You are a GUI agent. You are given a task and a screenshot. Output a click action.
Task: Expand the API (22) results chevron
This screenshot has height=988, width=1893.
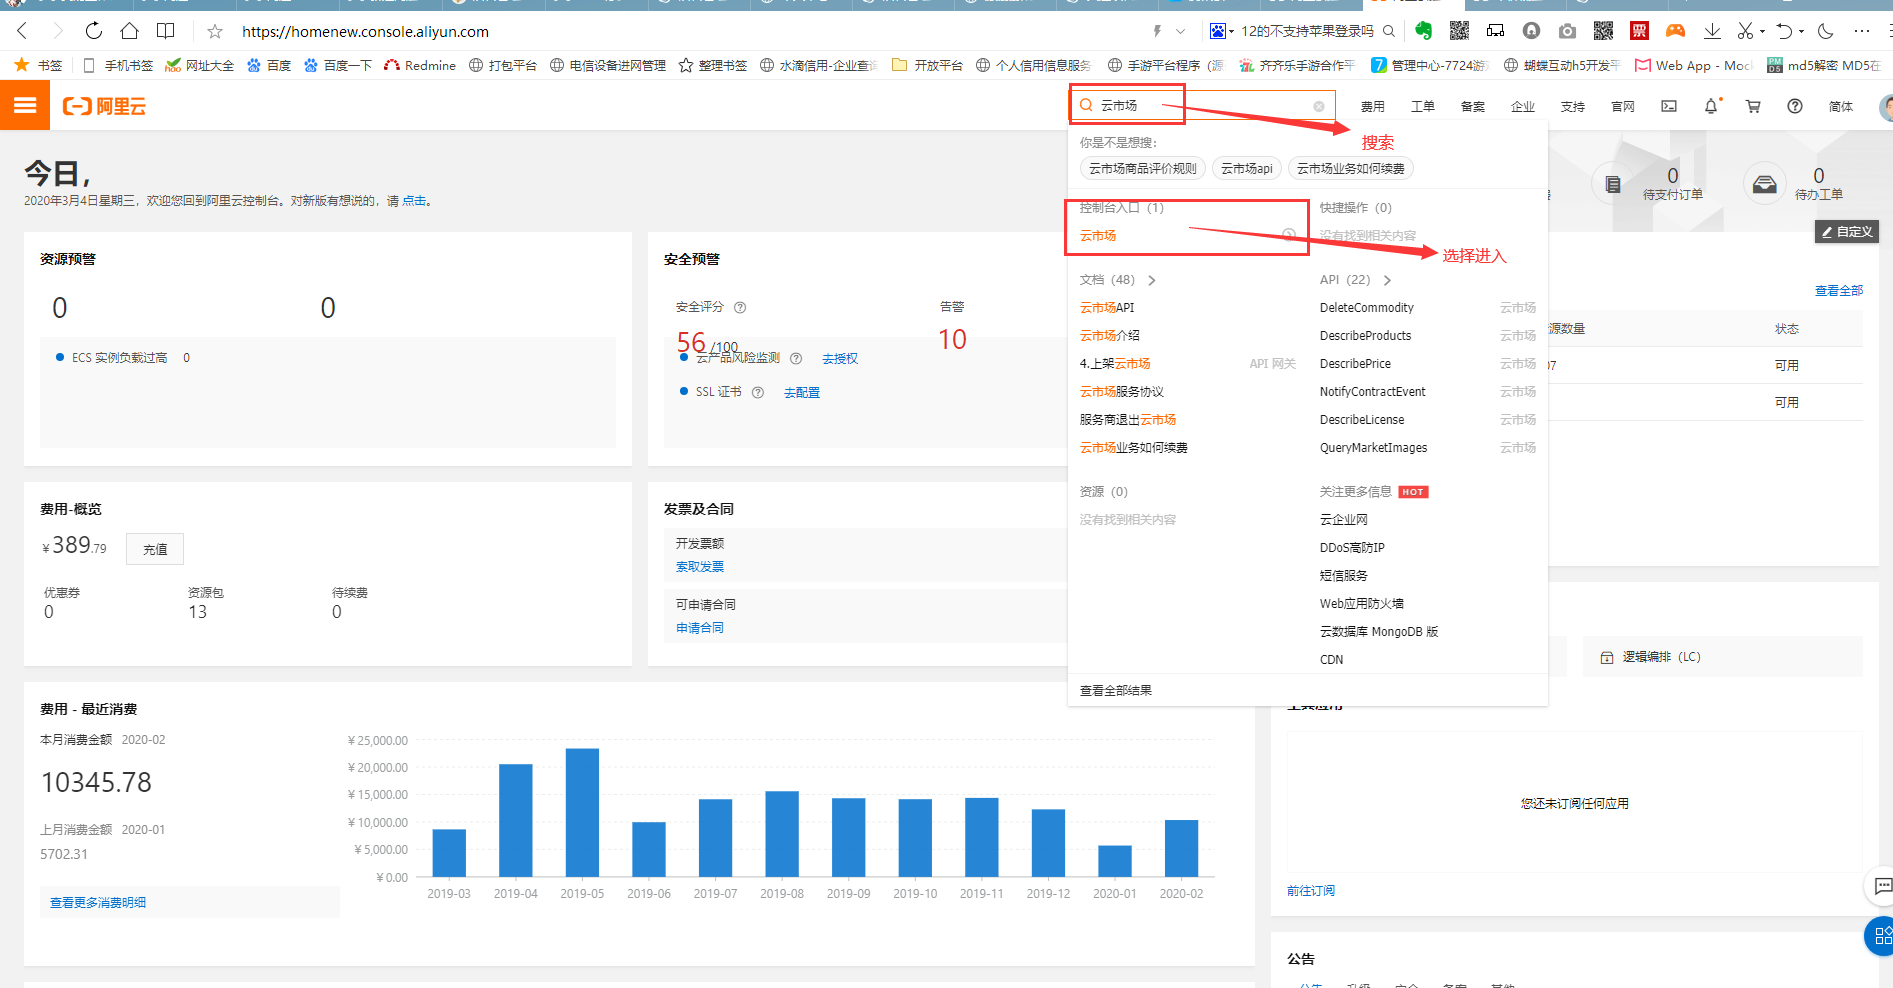pyautogui.click(x=1387, y=280)
